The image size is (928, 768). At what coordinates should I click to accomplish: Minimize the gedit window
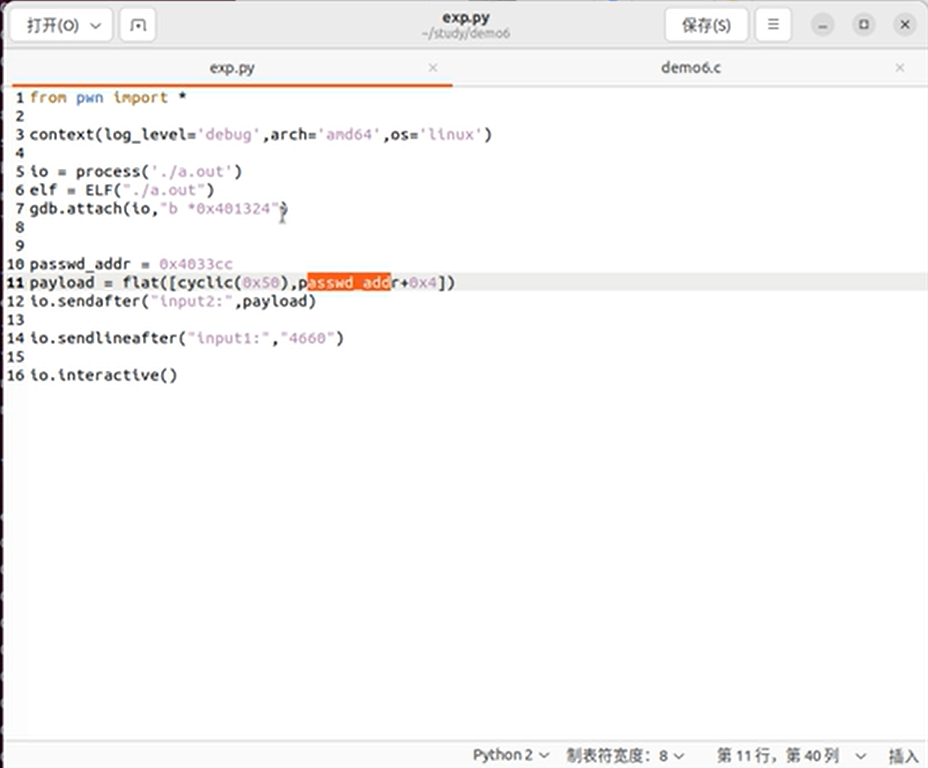825,26
